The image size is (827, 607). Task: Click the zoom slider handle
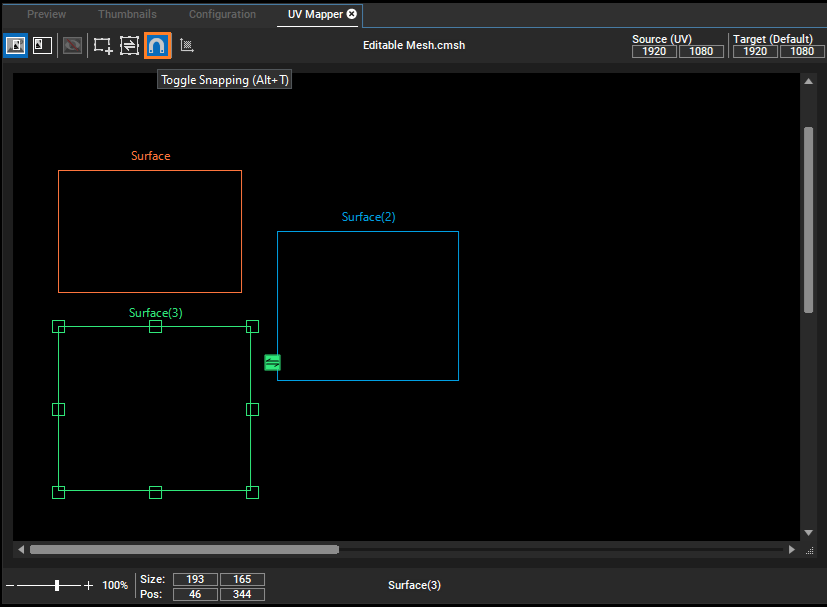[57, 585]
